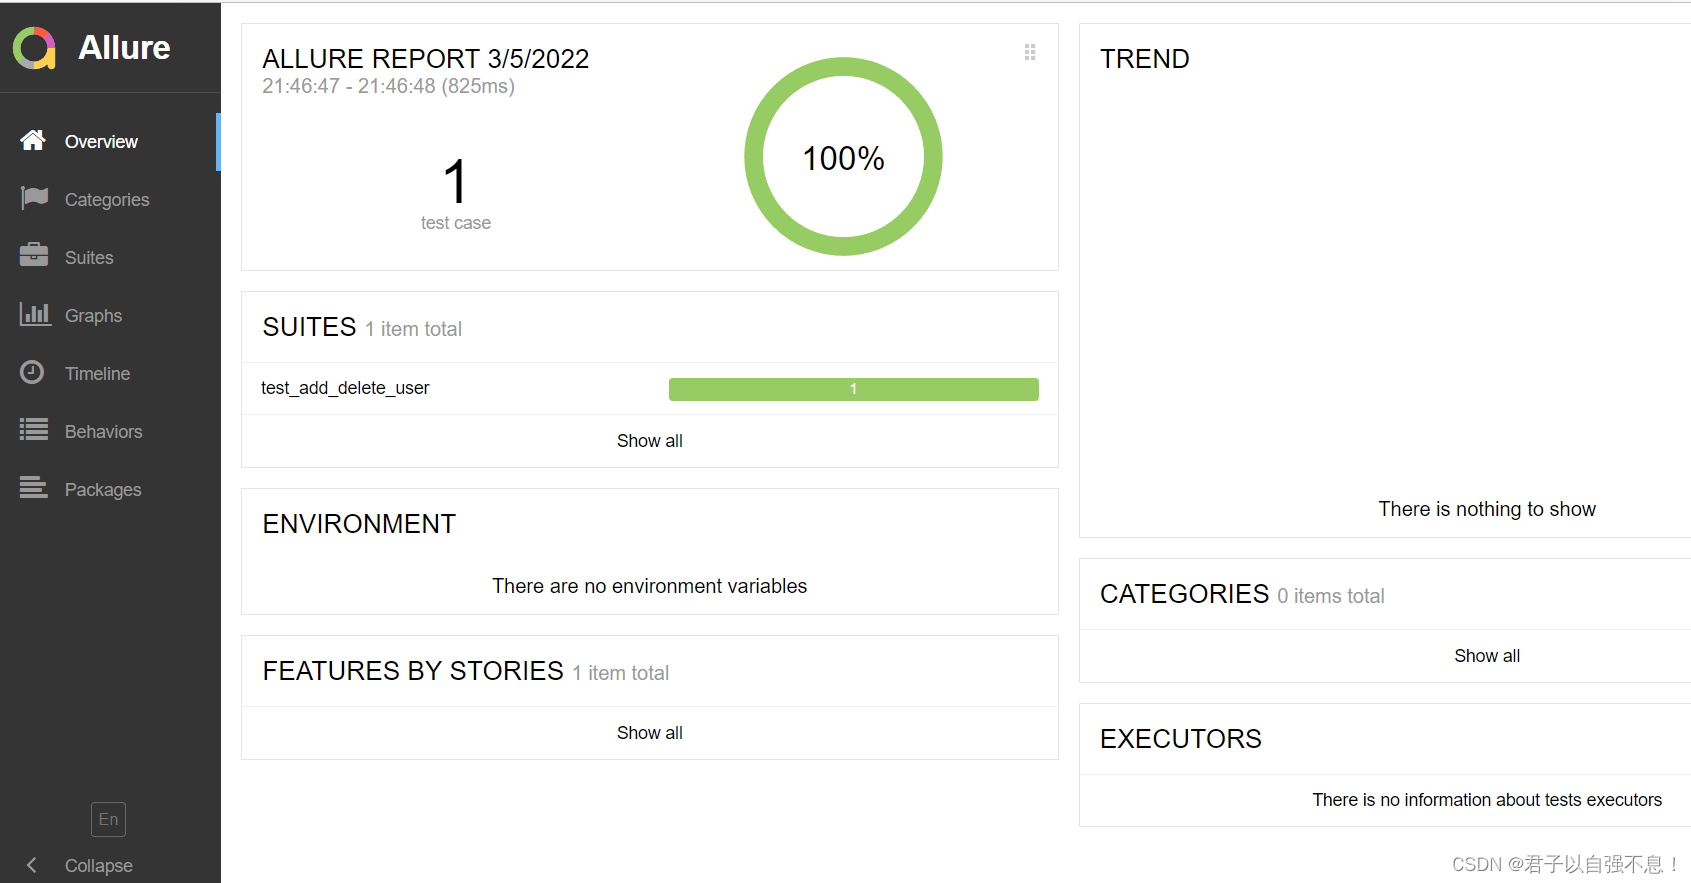Go to Categories in sidebar
This screenshot has width=1691, height=883.
(x=107, y=200)
